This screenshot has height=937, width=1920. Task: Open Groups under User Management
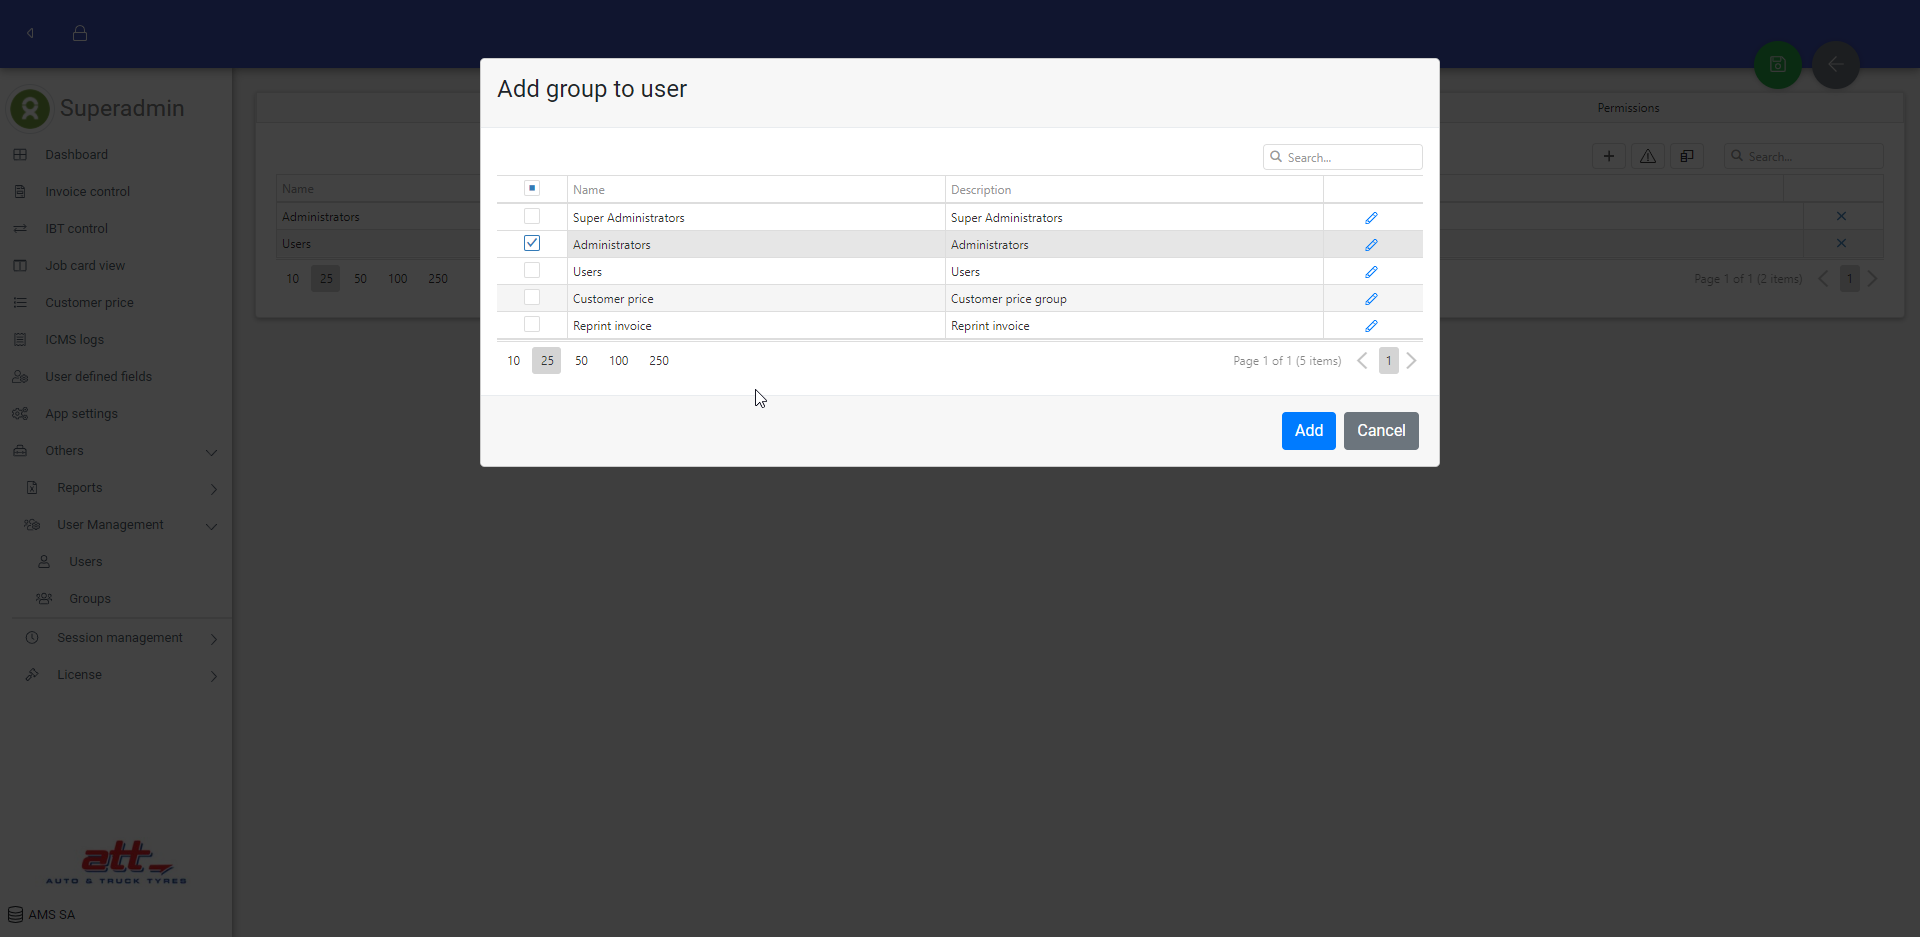(90, 599)
